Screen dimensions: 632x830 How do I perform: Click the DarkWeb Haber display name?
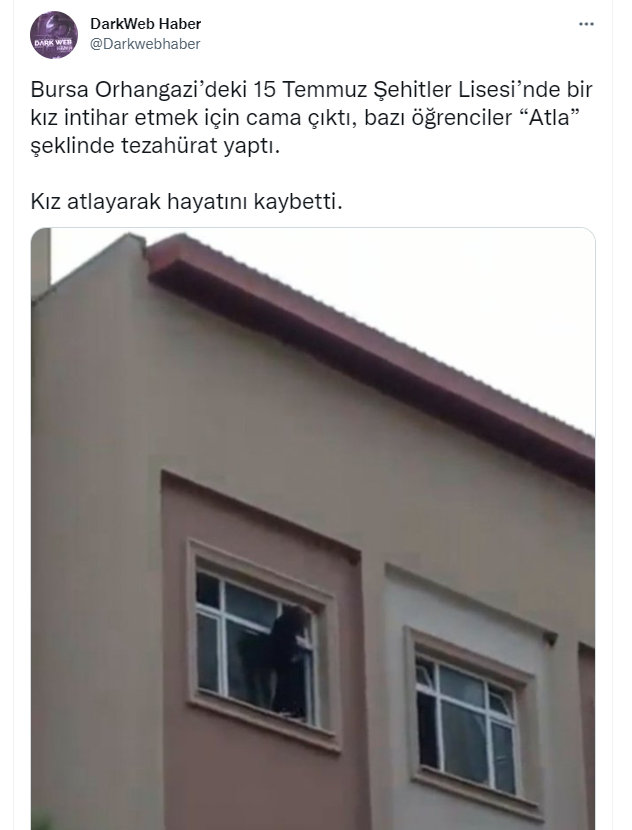coord(146,24)
